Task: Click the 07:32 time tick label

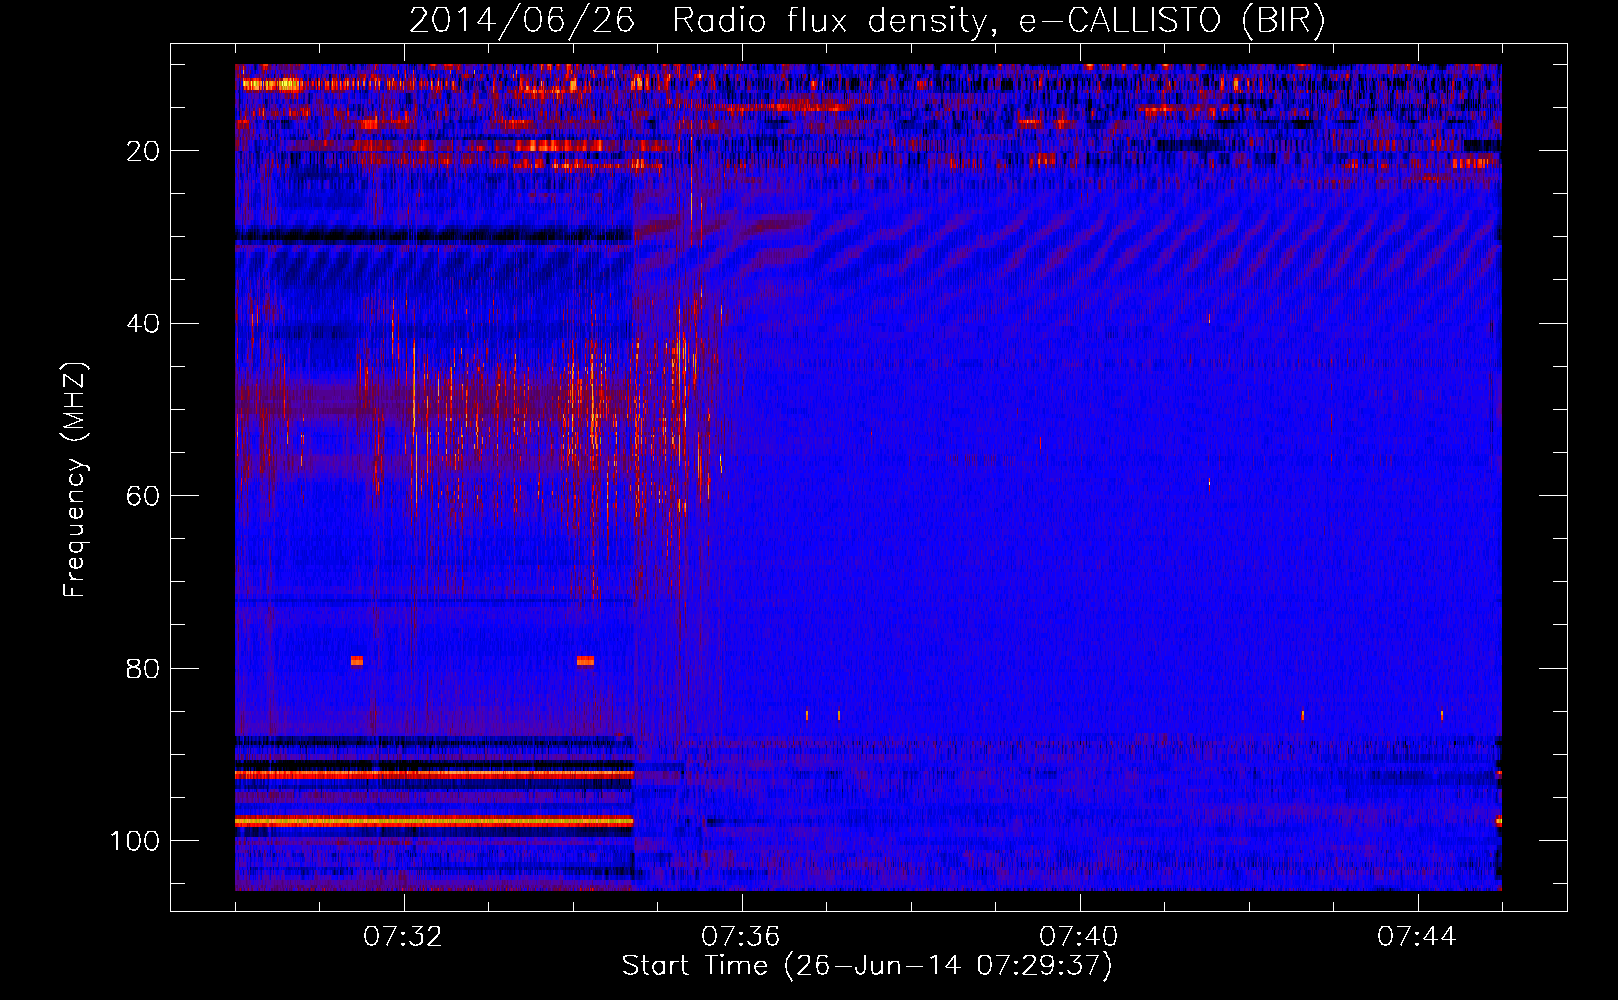Action: tap(403, 937)
